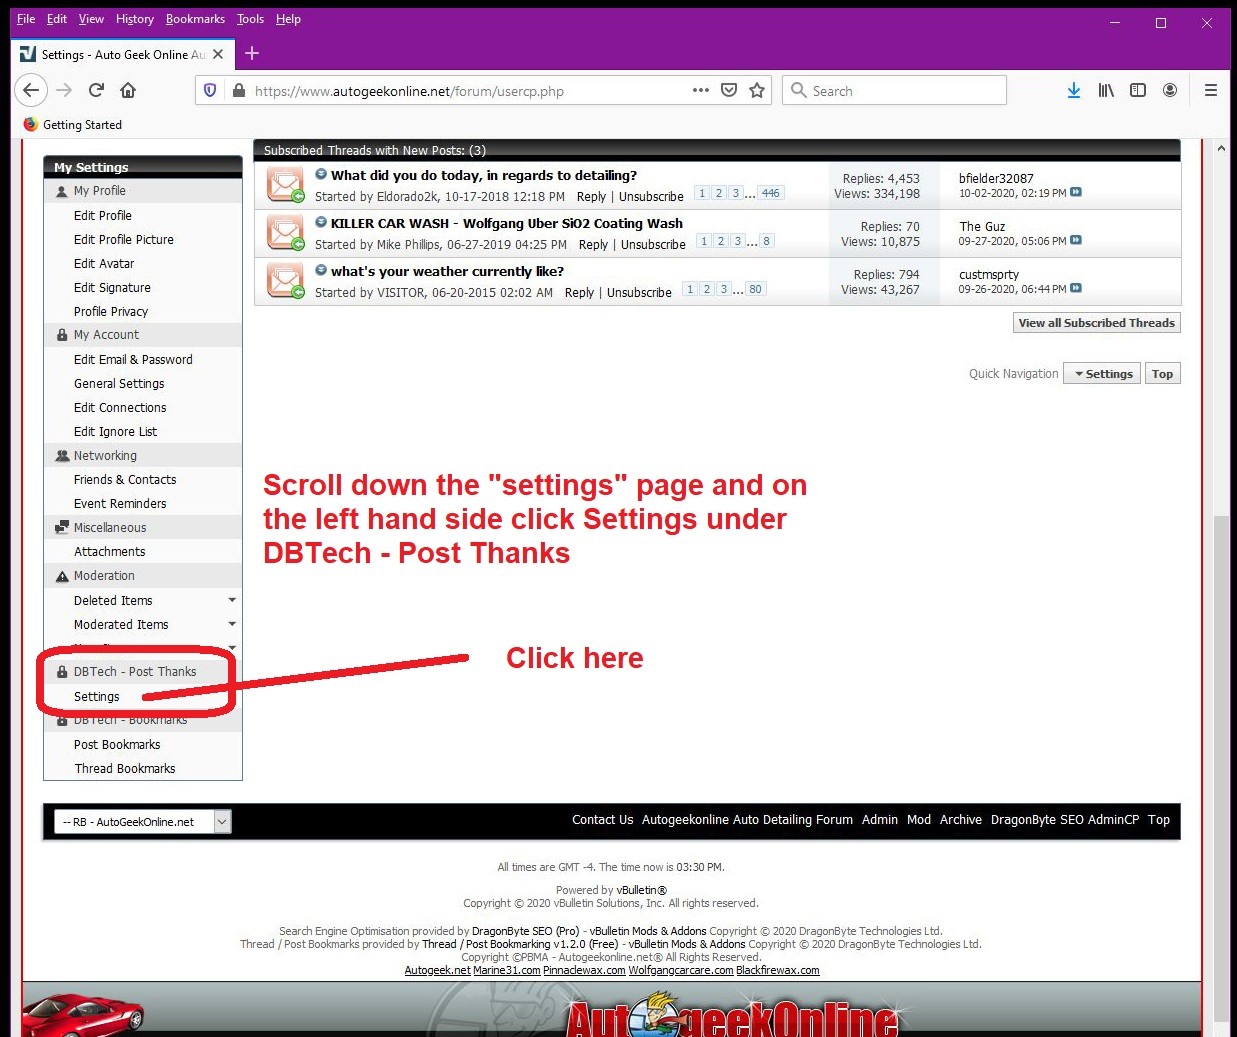Viewport: 1237px width, 1037px height.
Task: Open the Downloads panel
Action: point(1074,90)
